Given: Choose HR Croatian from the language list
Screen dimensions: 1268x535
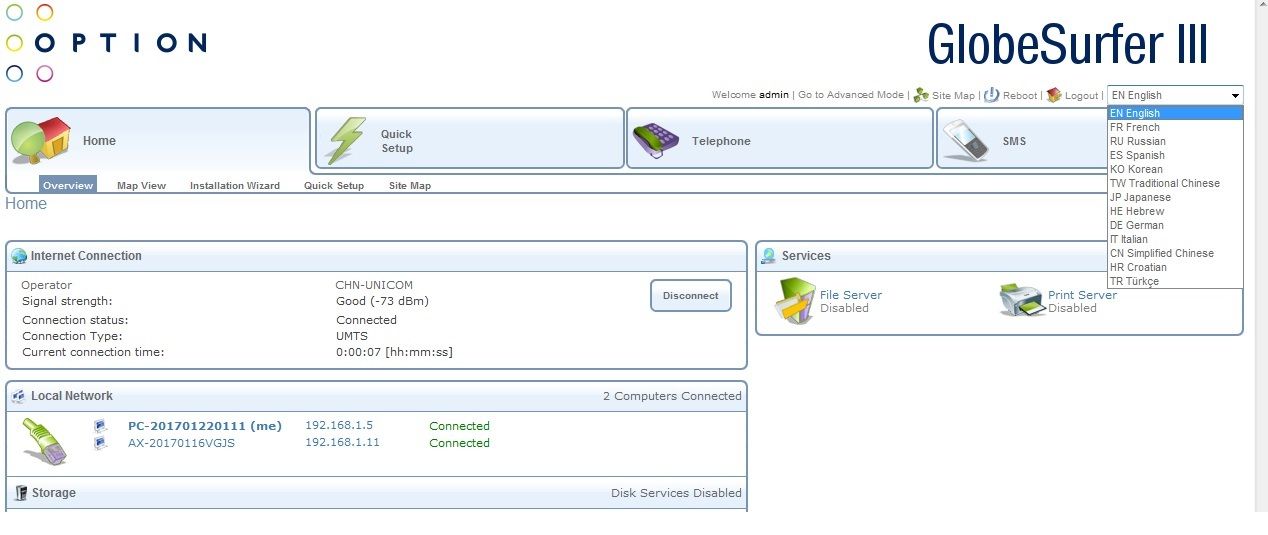Looking at the screenshot, I should pyautogui.click(x=1175, y=267).
